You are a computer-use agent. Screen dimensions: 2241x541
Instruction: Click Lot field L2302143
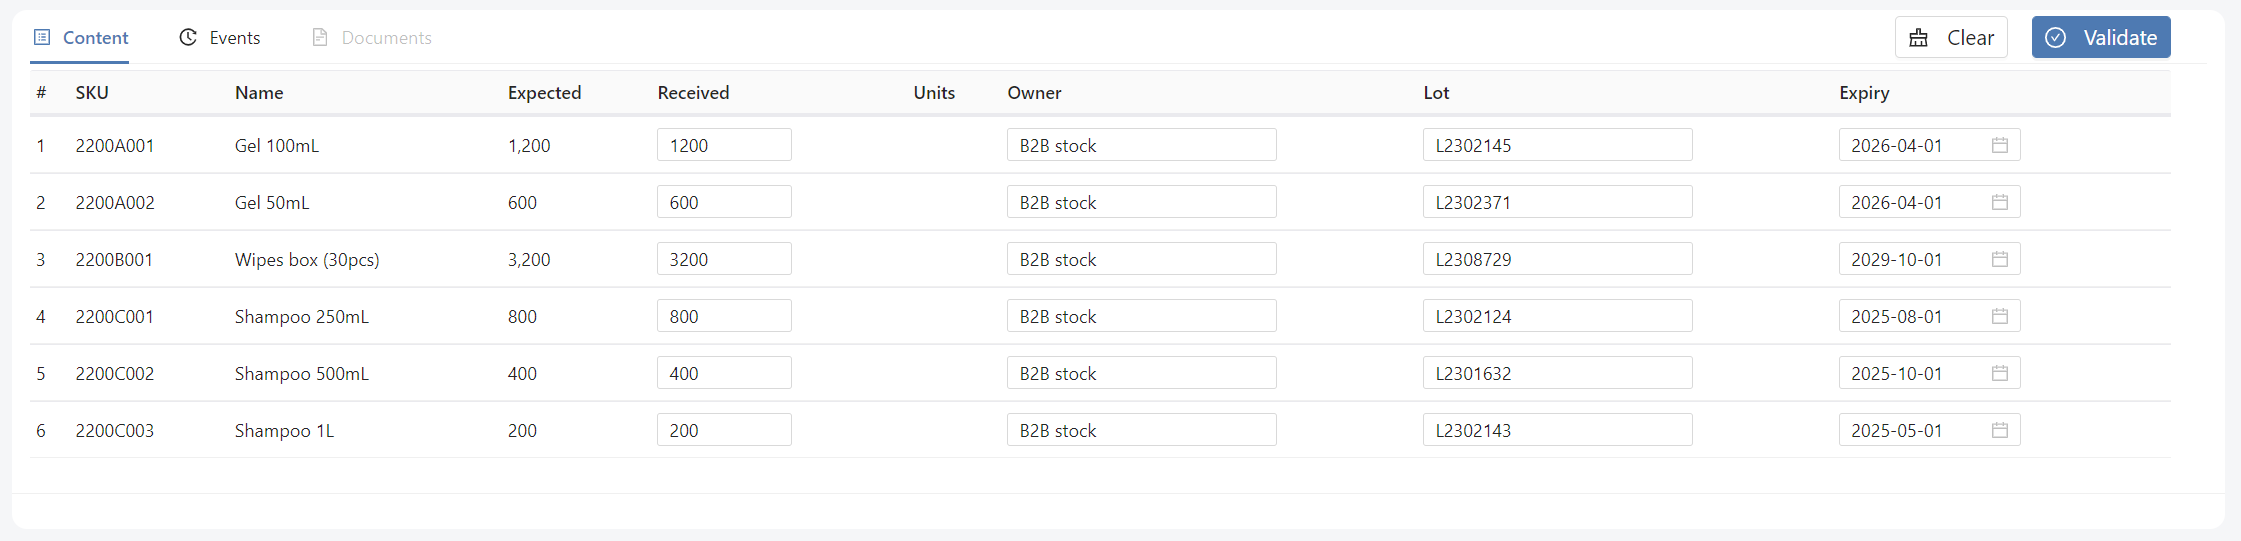[1556, 430]
